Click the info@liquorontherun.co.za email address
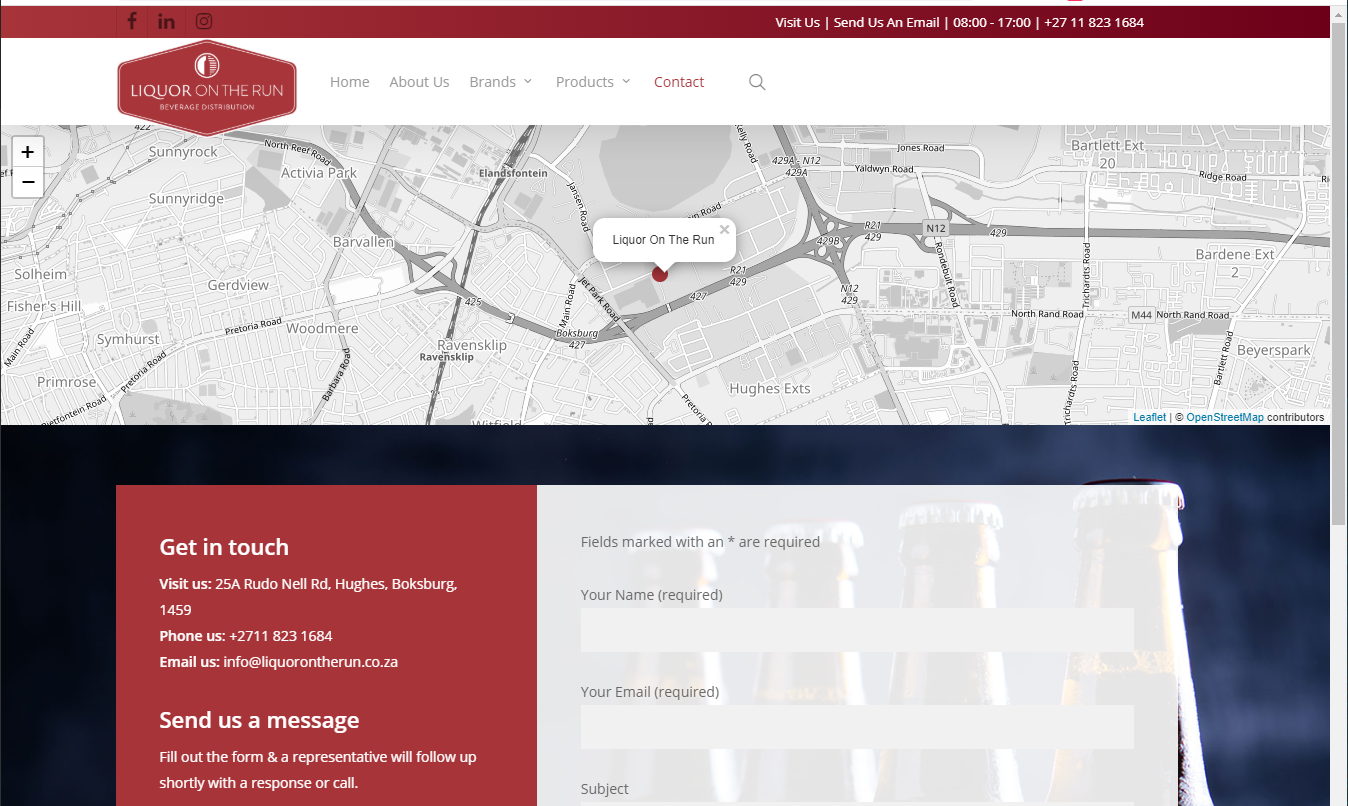 [310, 662]
